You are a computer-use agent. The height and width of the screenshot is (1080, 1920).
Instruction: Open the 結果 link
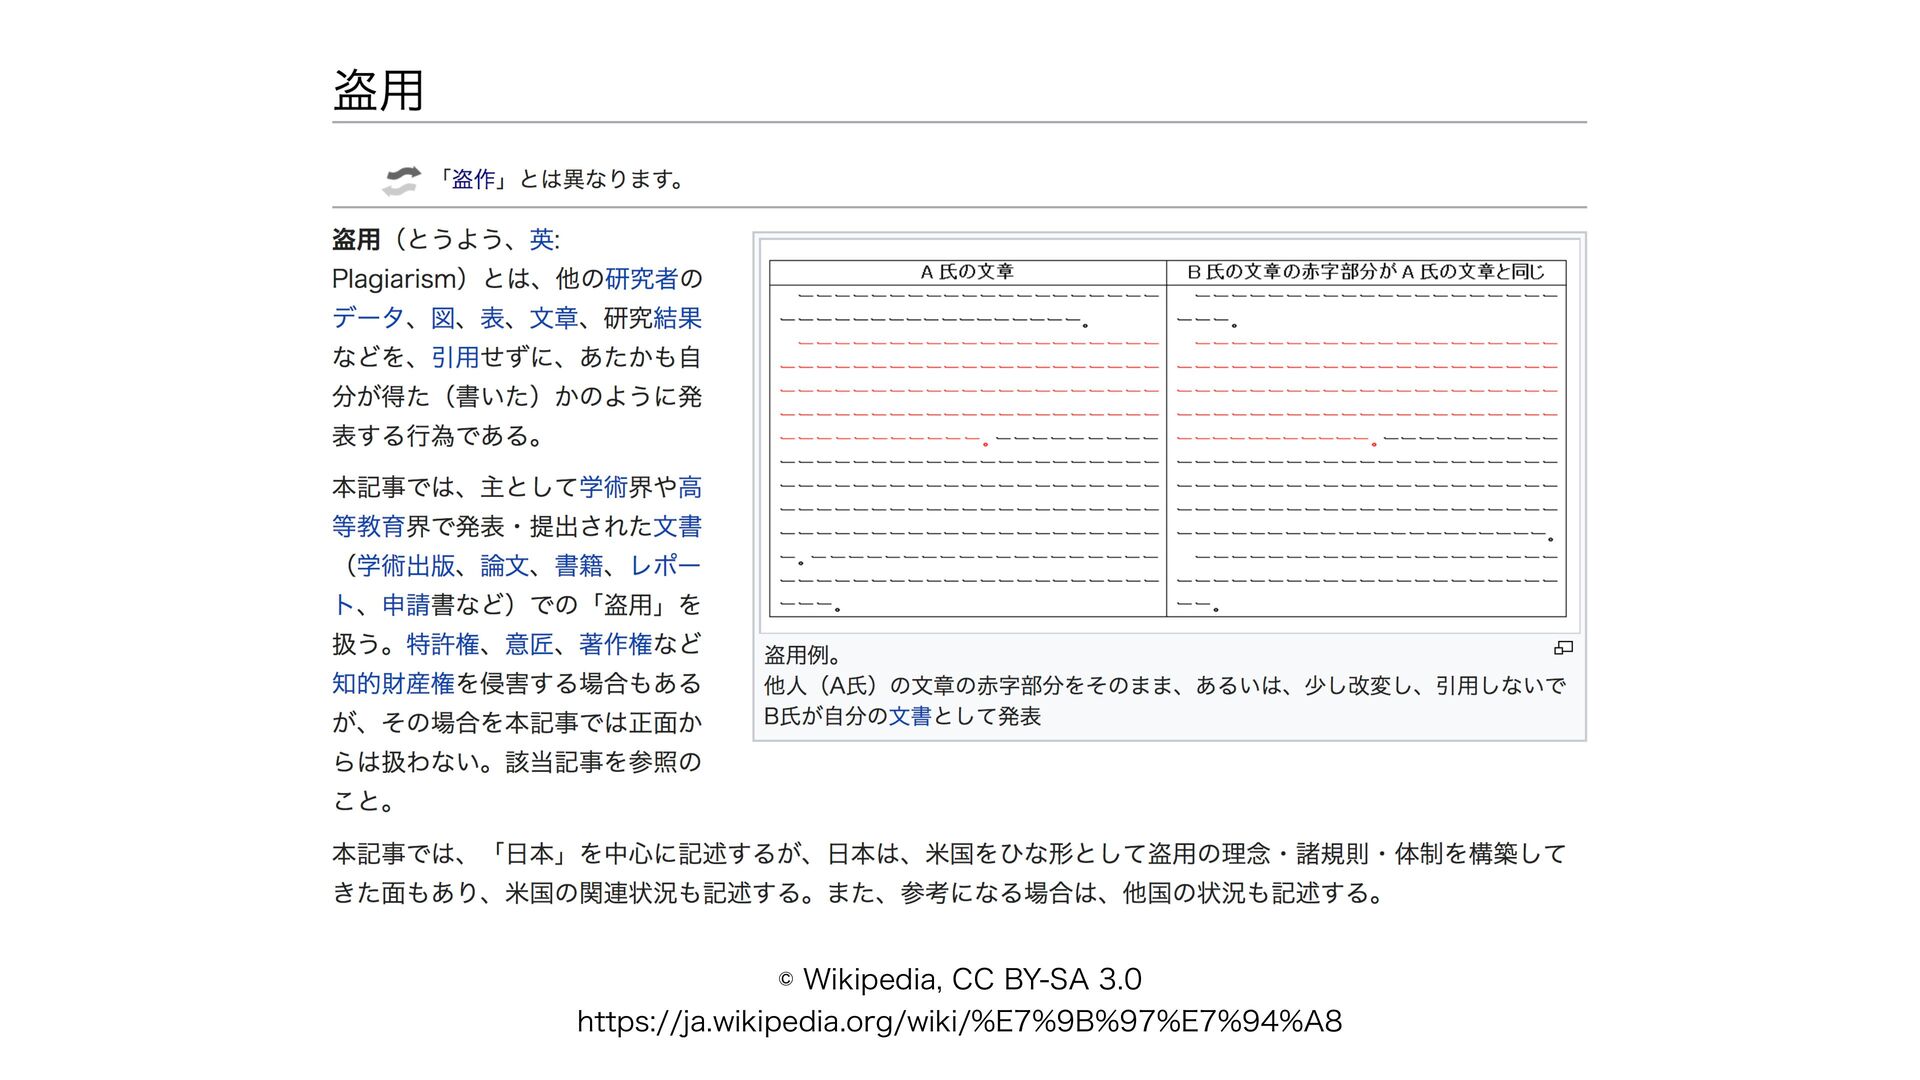677,318
